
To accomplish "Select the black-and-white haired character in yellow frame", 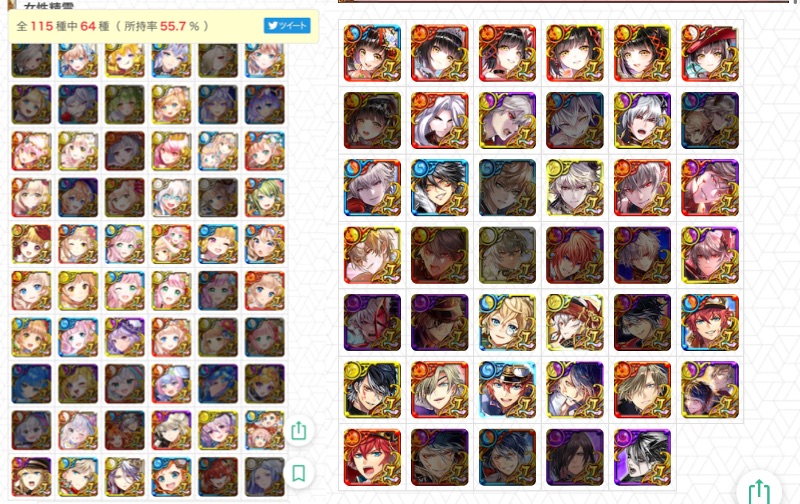I will 372,390.
